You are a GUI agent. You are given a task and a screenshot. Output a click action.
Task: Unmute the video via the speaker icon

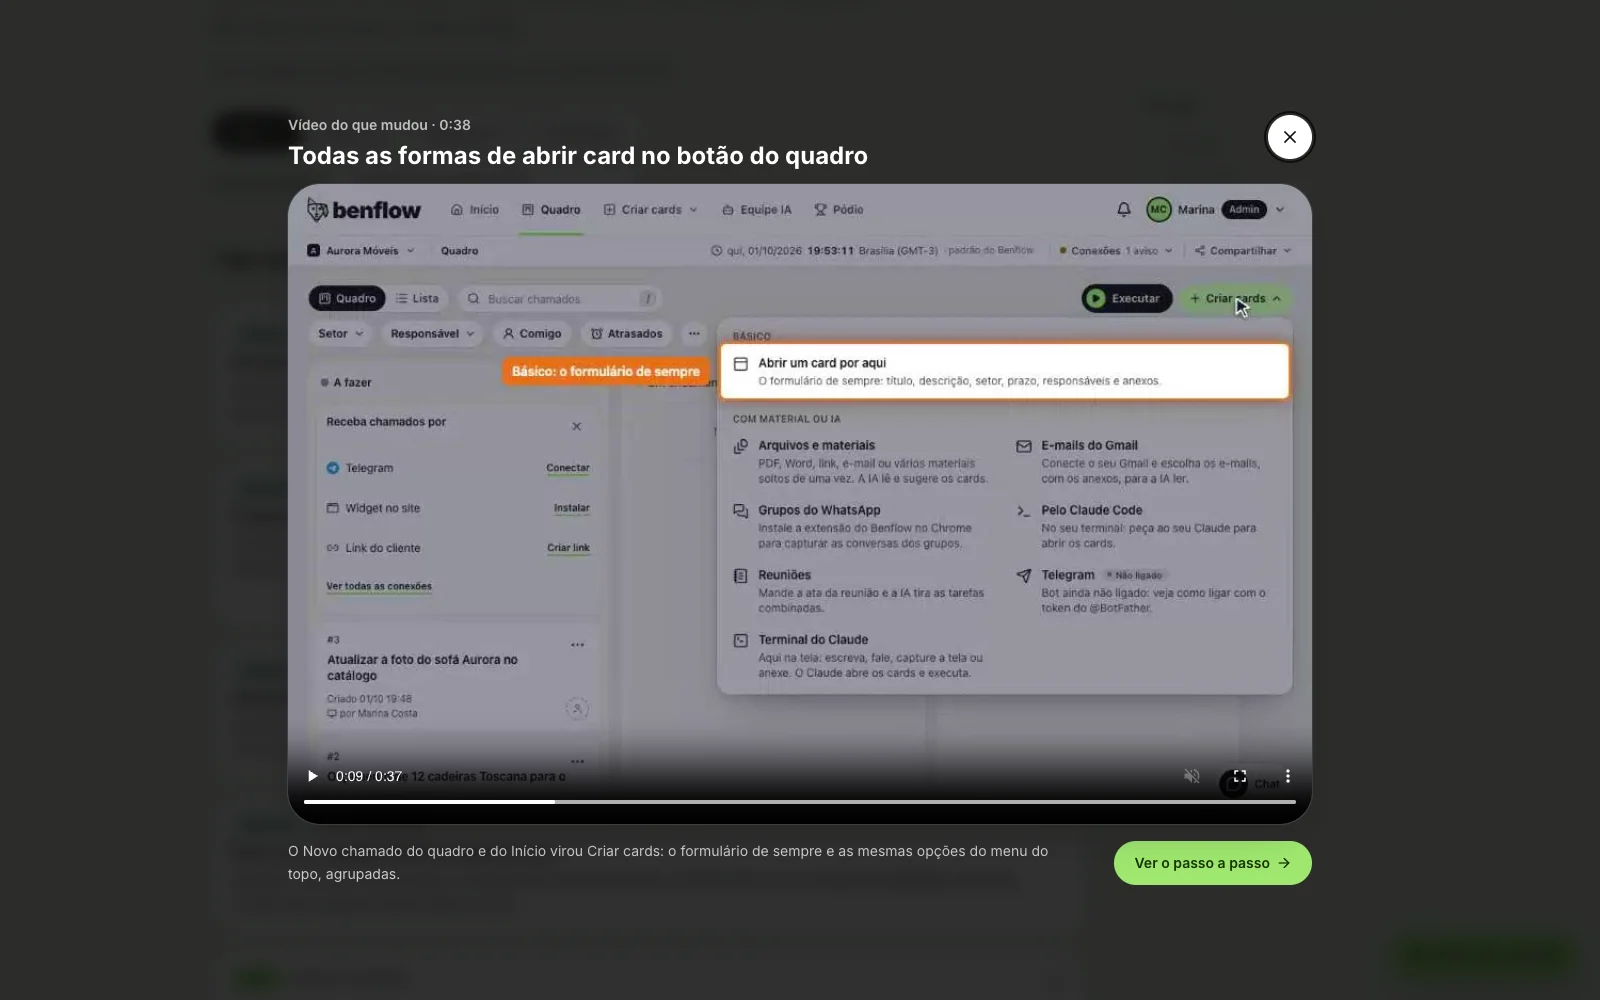[x=1192, y=776]
